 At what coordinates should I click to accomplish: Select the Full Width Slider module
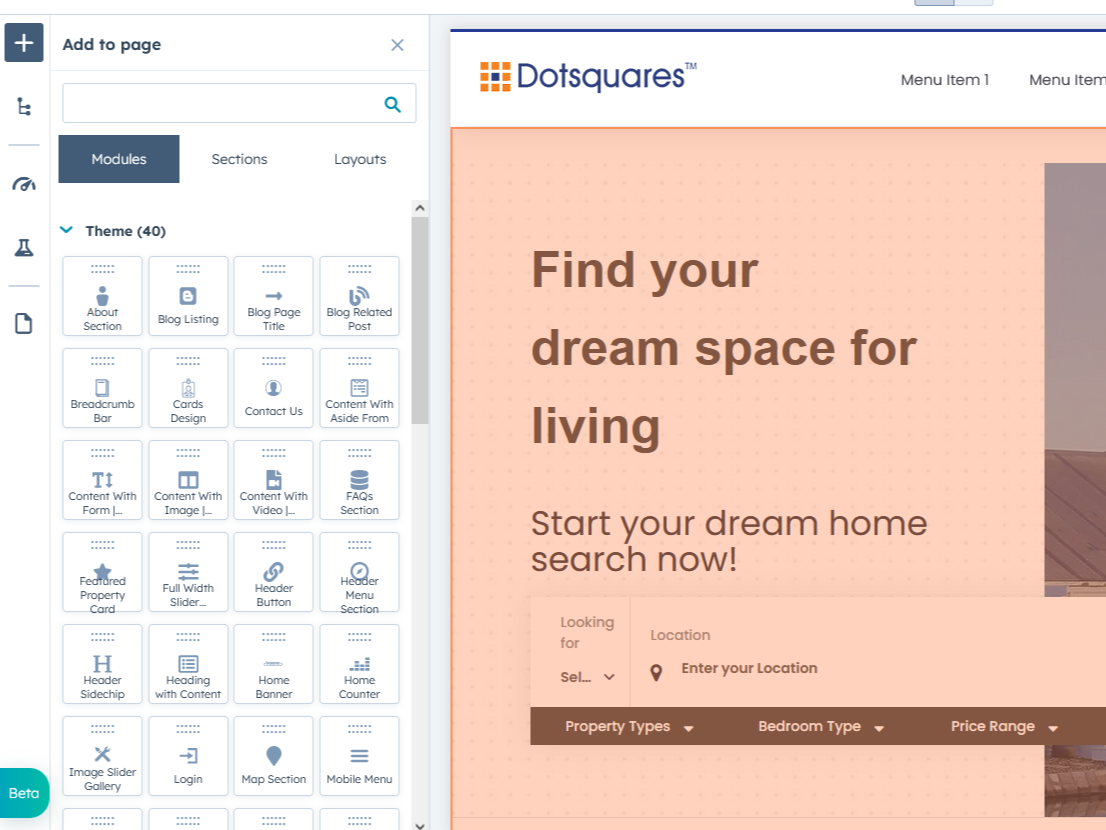(x=188, y=572)
